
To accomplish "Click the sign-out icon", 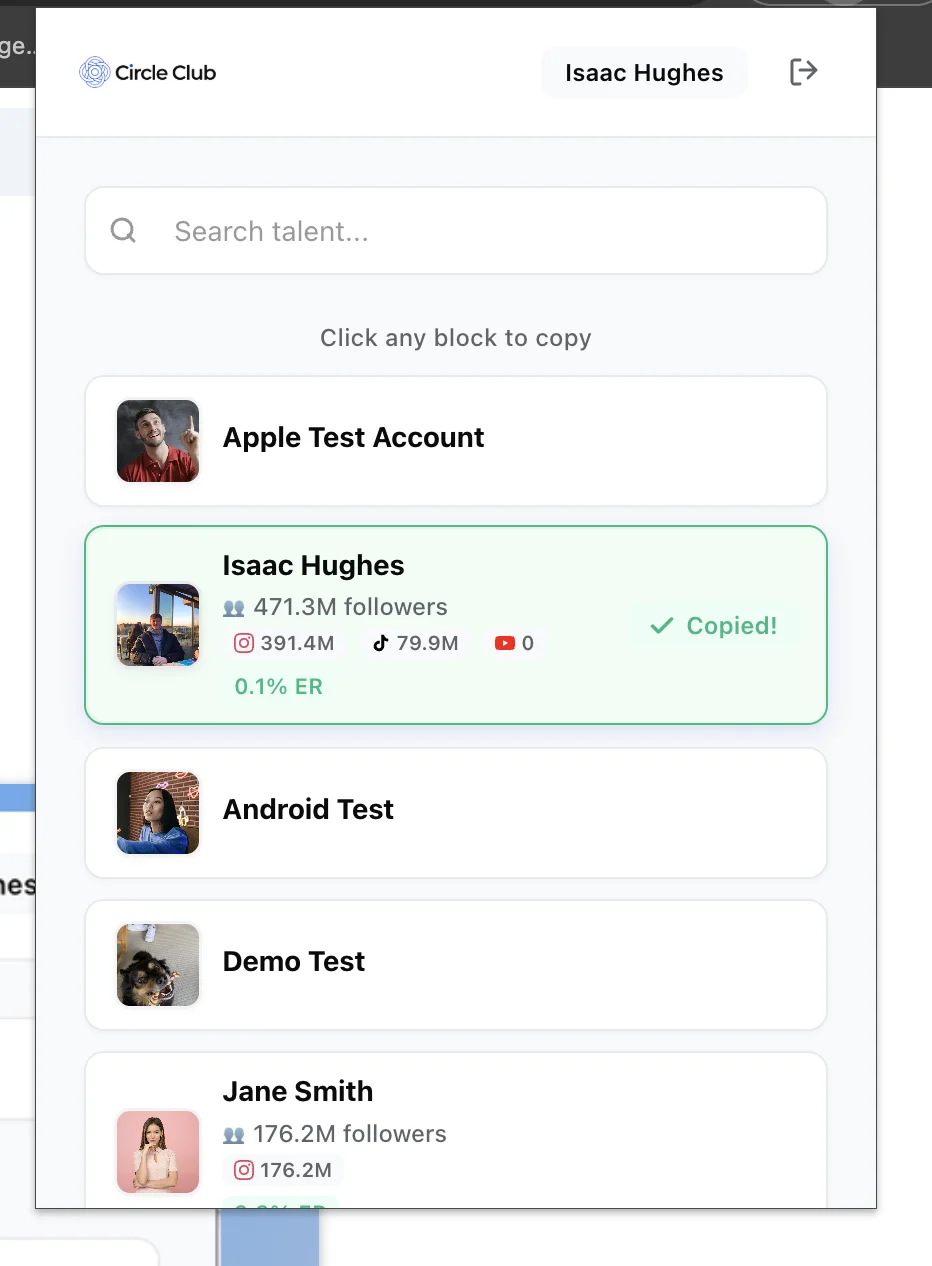I will pyautogui.click(x=803, y=71).
